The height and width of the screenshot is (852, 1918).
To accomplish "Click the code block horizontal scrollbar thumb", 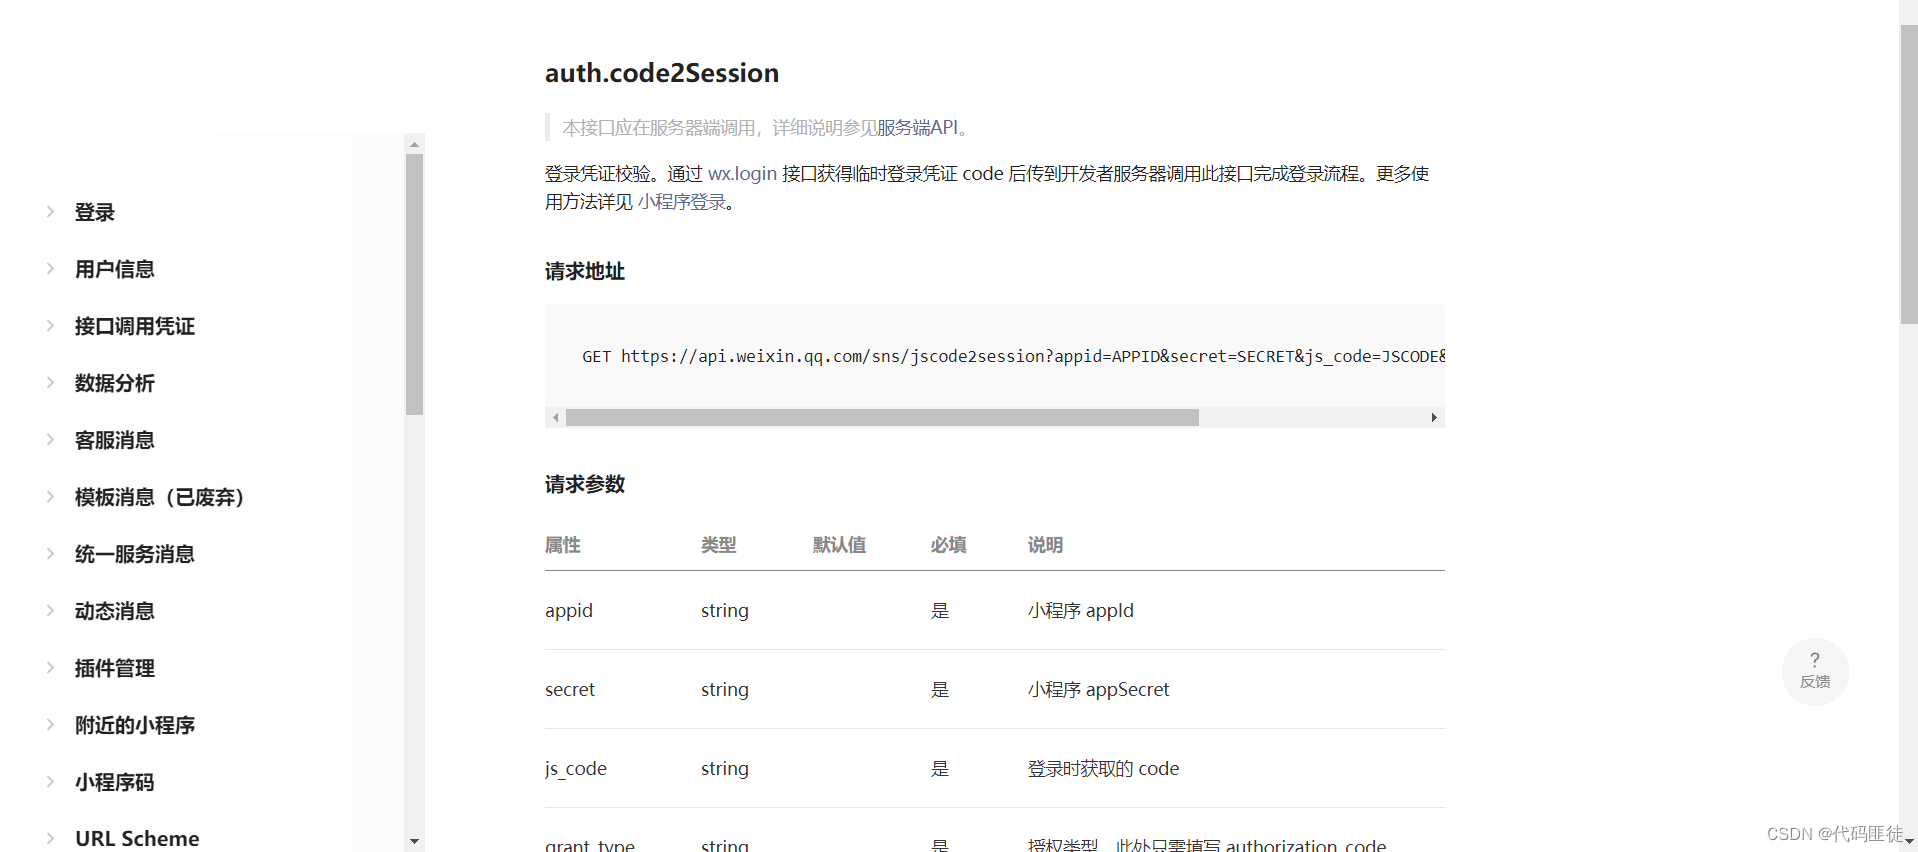I will (882, 417).
